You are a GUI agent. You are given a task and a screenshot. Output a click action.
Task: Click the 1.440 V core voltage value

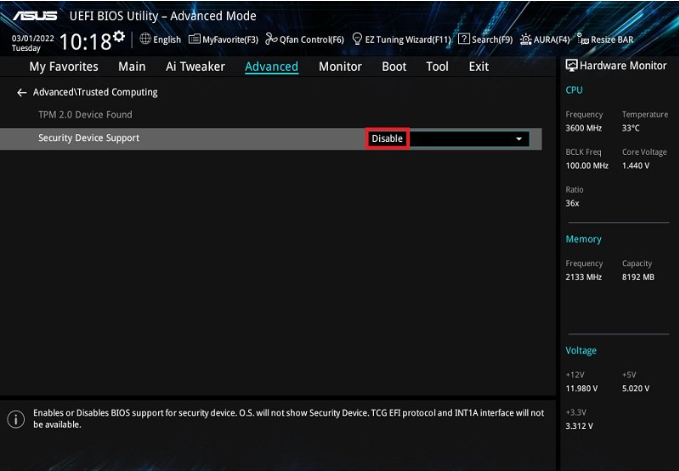click(636, 166)
